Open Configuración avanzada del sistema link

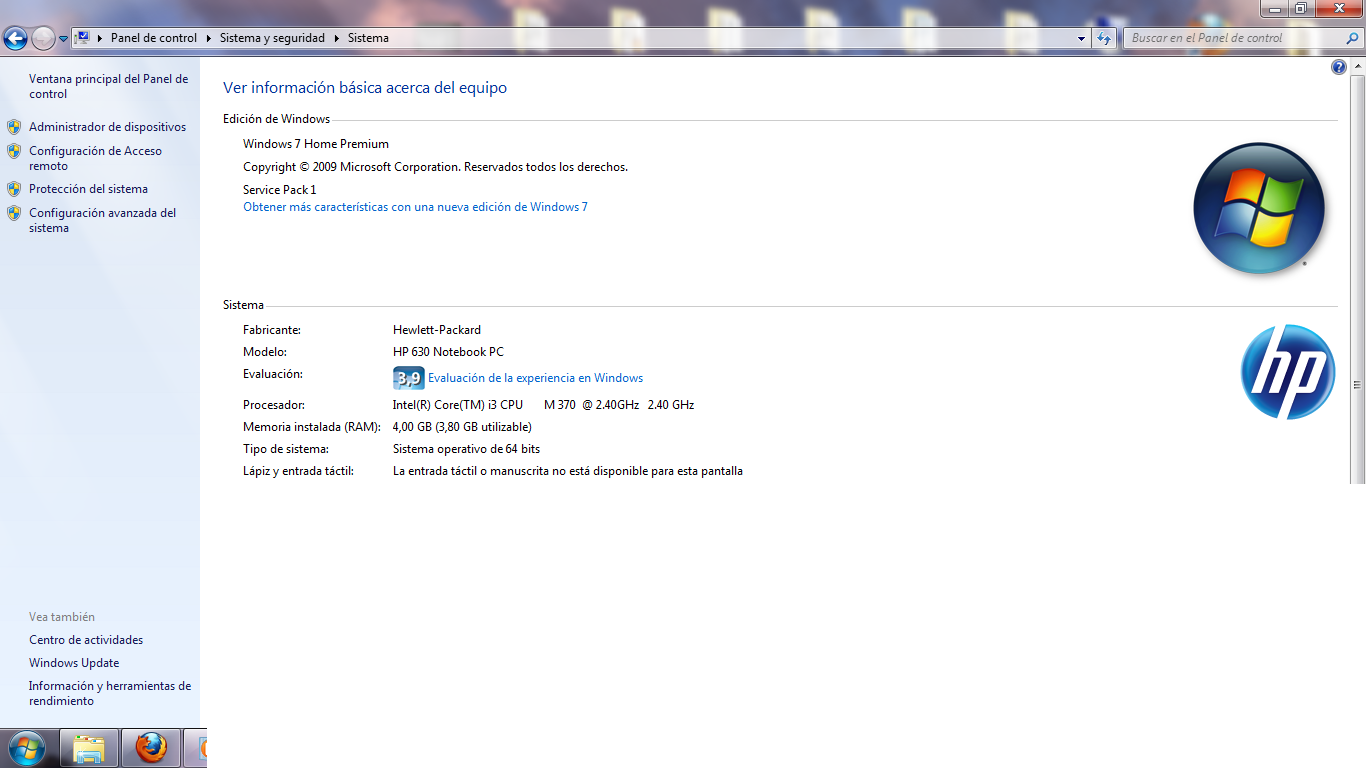coord(102,220)
